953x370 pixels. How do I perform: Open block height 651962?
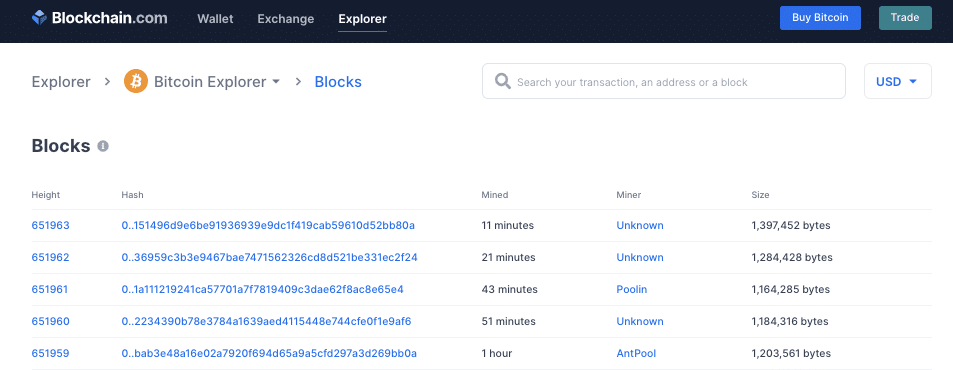pyautogui.click(x=50, y=258)
